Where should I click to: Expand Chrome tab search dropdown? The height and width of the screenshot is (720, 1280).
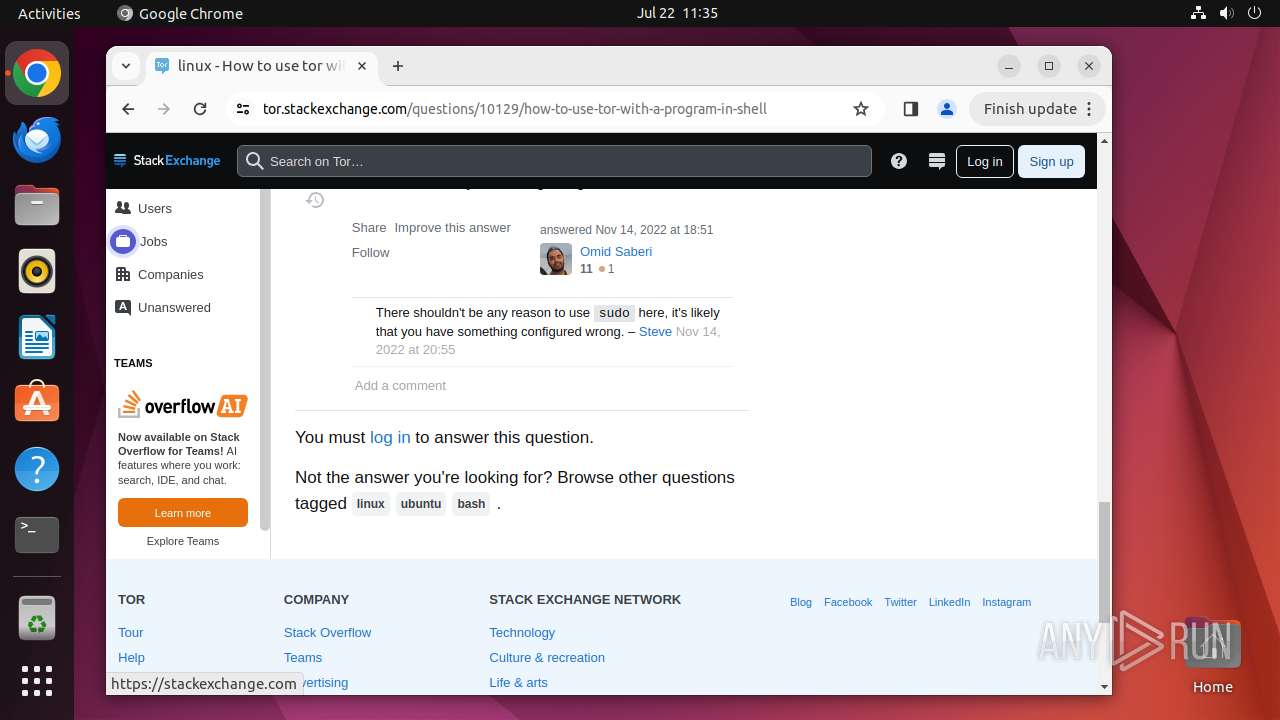coord(126,66)
